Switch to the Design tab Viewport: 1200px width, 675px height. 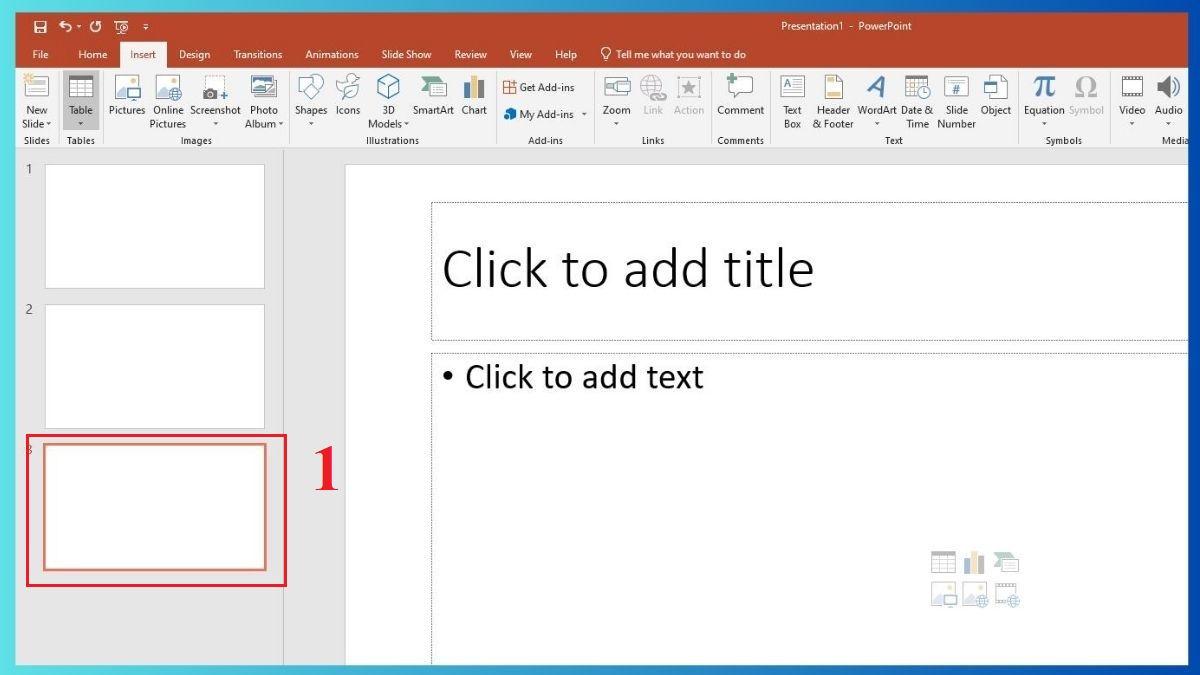(194, 54)
